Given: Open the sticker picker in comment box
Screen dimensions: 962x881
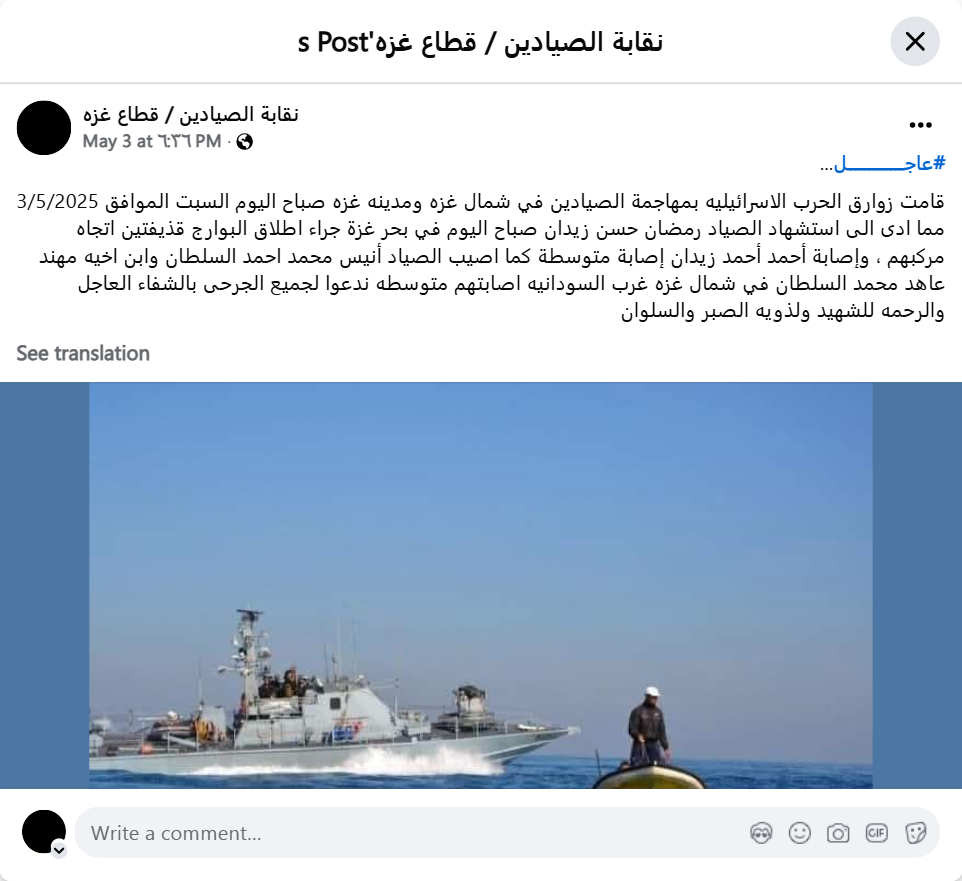Looking at the screenshot, I should coord(915,833).
